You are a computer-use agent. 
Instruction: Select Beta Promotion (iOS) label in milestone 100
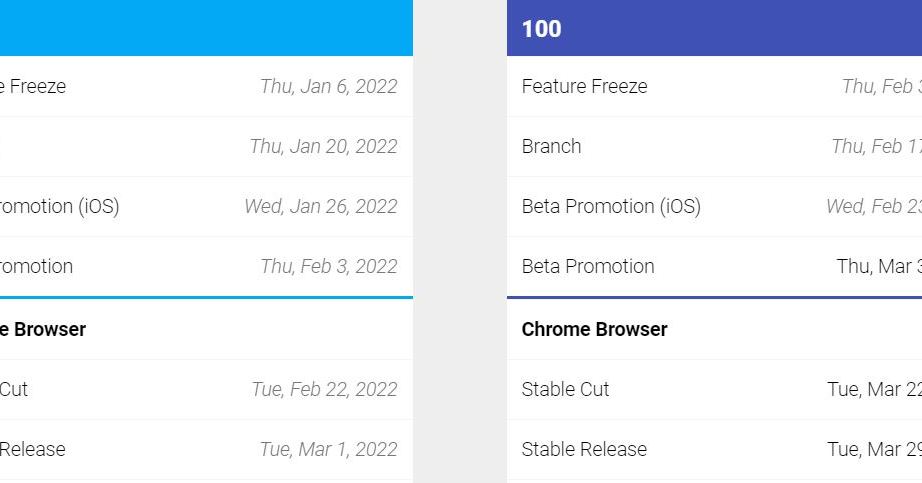(x=611, y=206)
